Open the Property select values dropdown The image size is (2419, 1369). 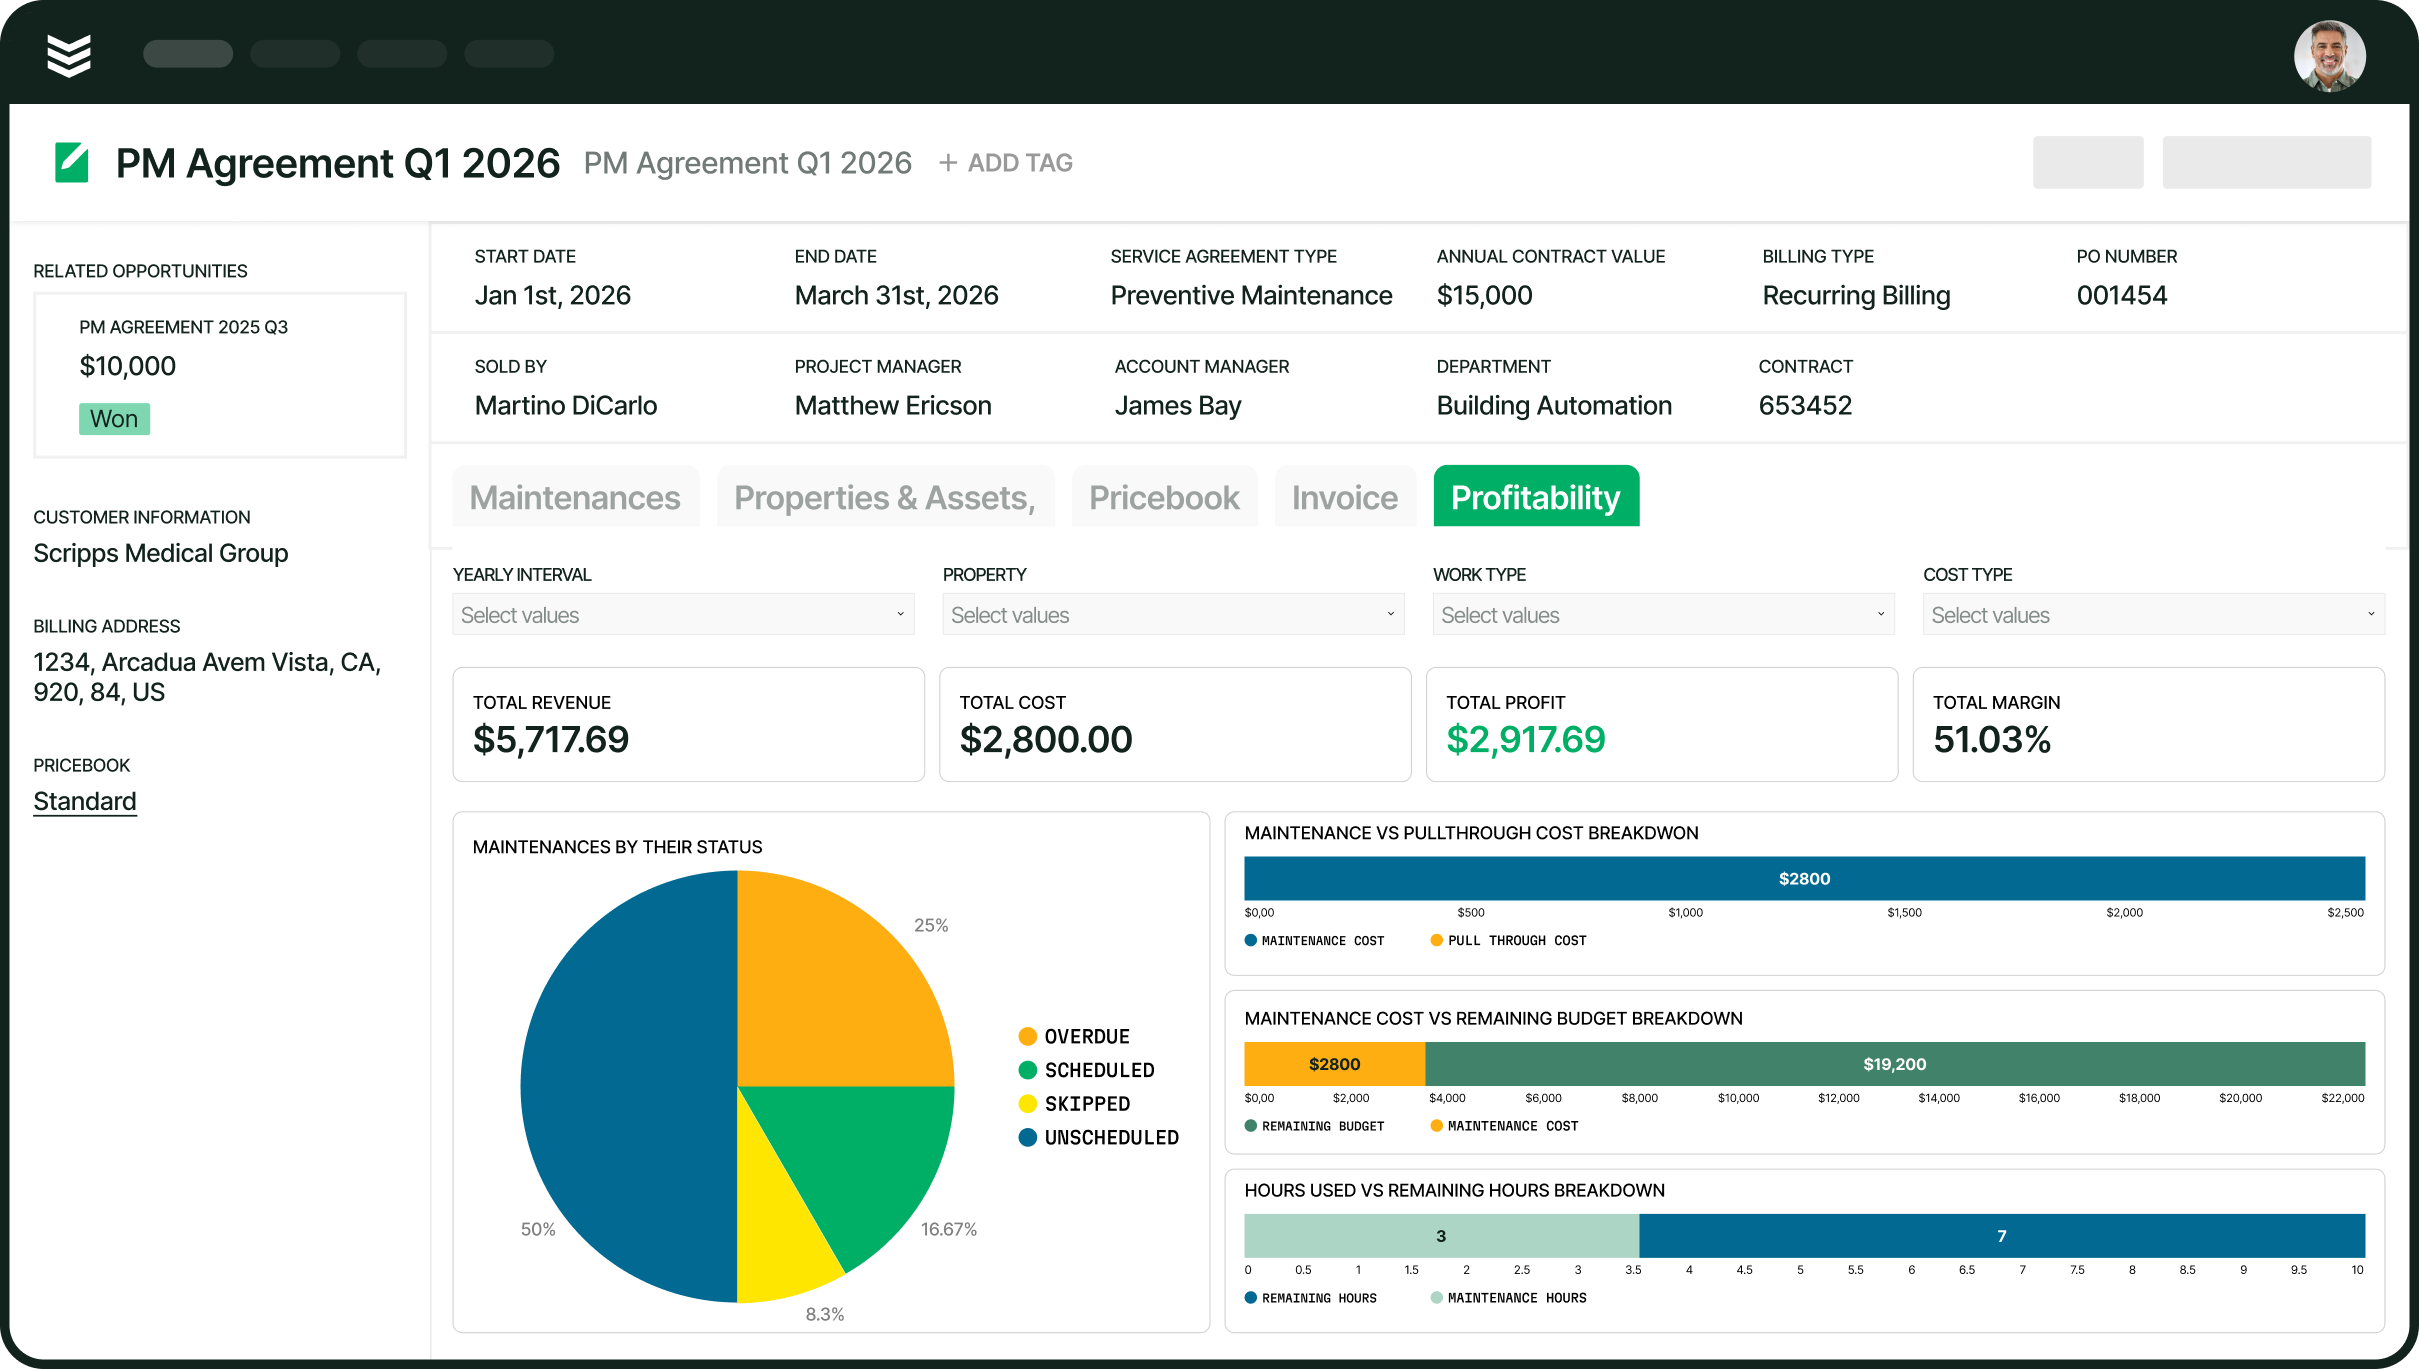click(x=1173, y=615)
